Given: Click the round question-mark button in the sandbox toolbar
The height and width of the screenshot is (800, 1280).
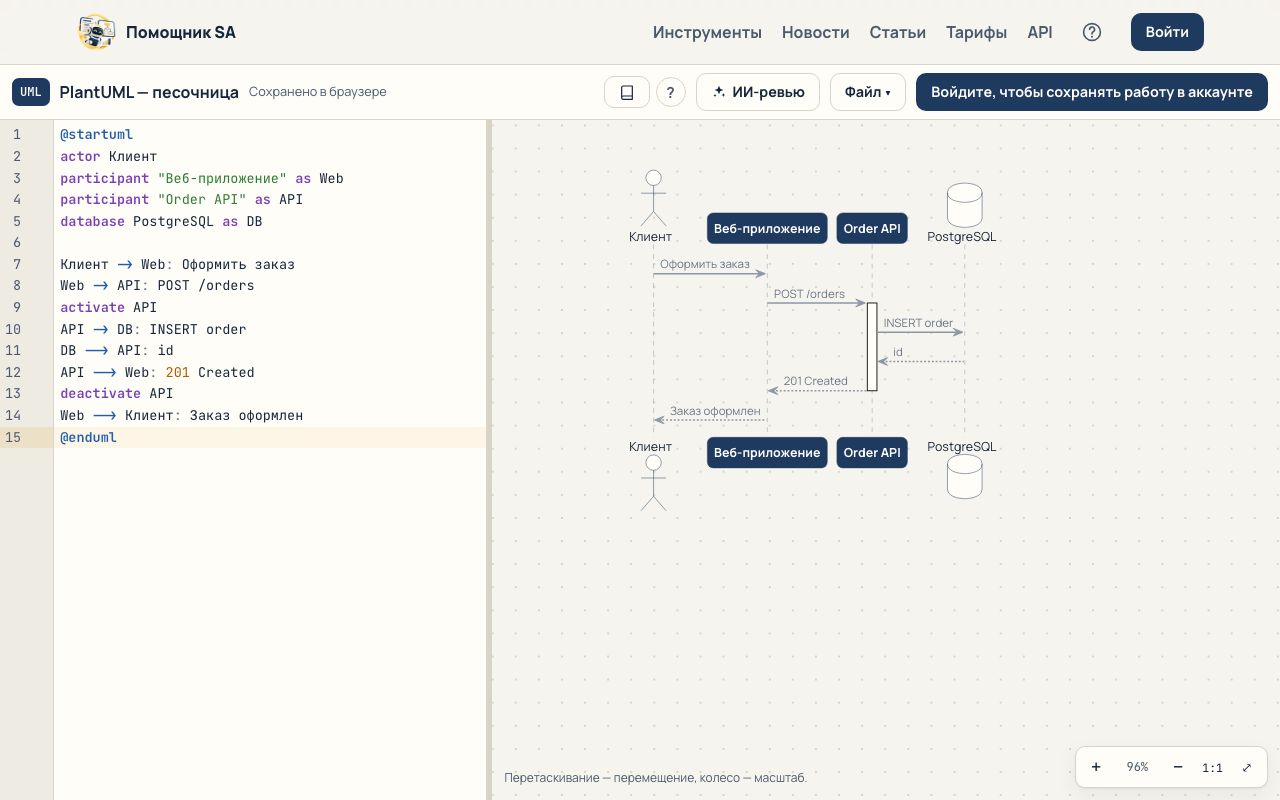Looking at the screenshot, I should coord(670,92).
